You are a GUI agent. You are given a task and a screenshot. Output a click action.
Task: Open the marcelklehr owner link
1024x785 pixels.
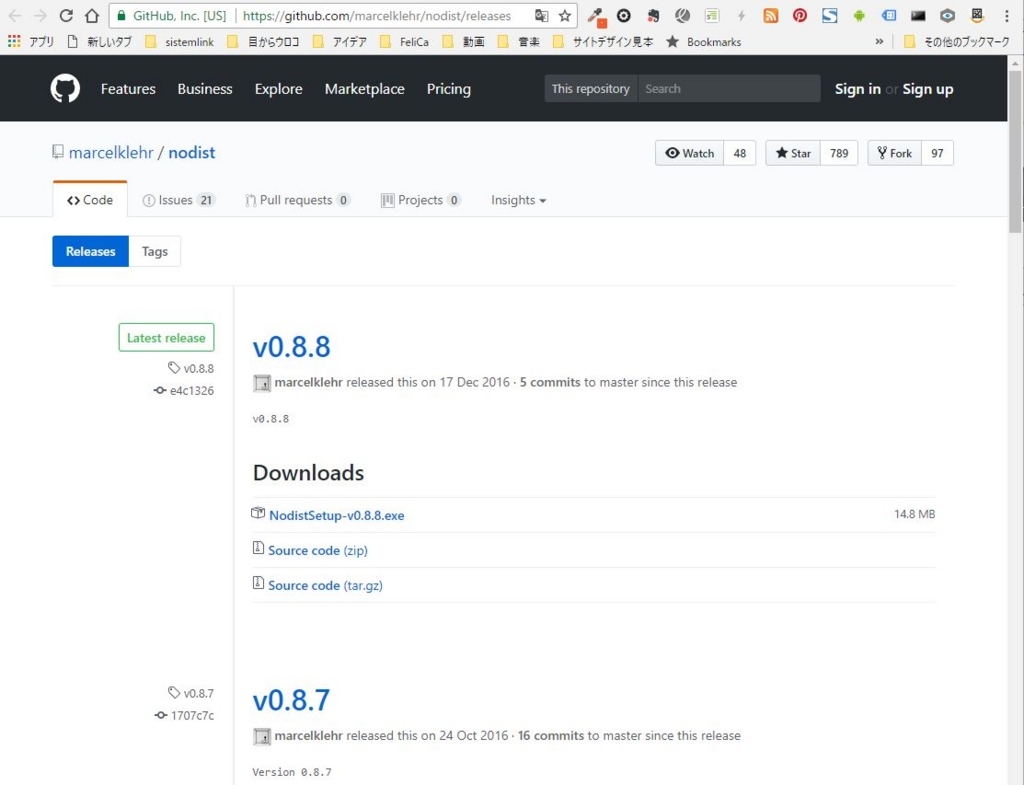click(x=111, y=152)
